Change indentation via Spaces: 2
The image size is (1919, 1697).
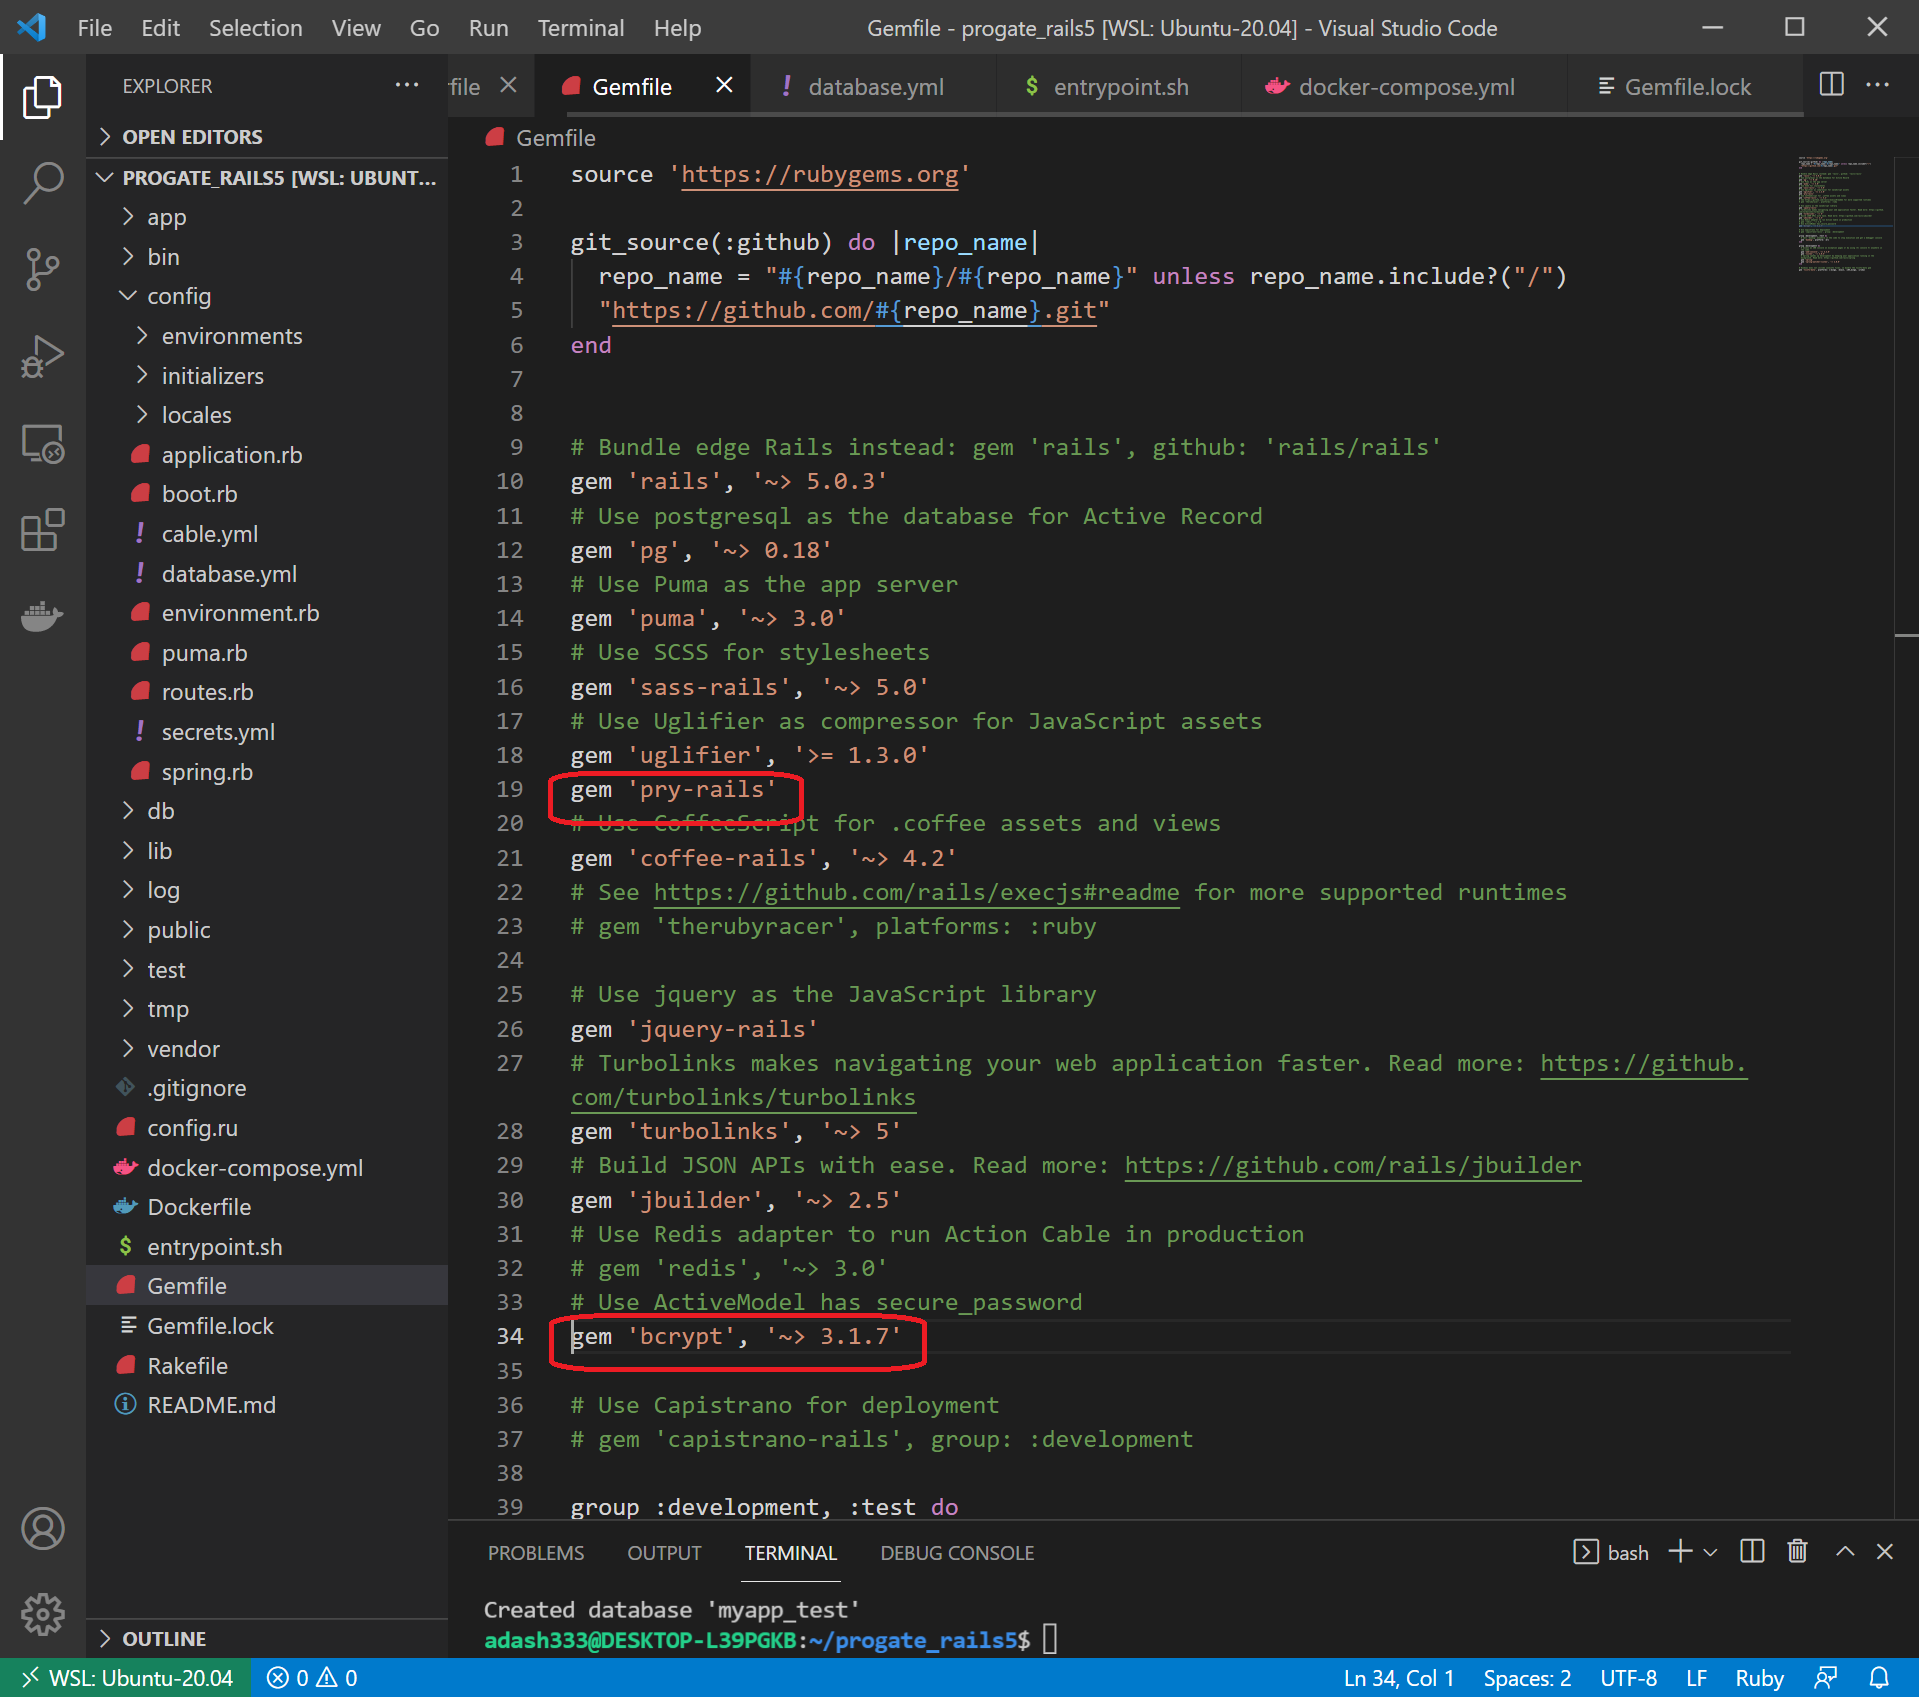coord(1527,1678)
